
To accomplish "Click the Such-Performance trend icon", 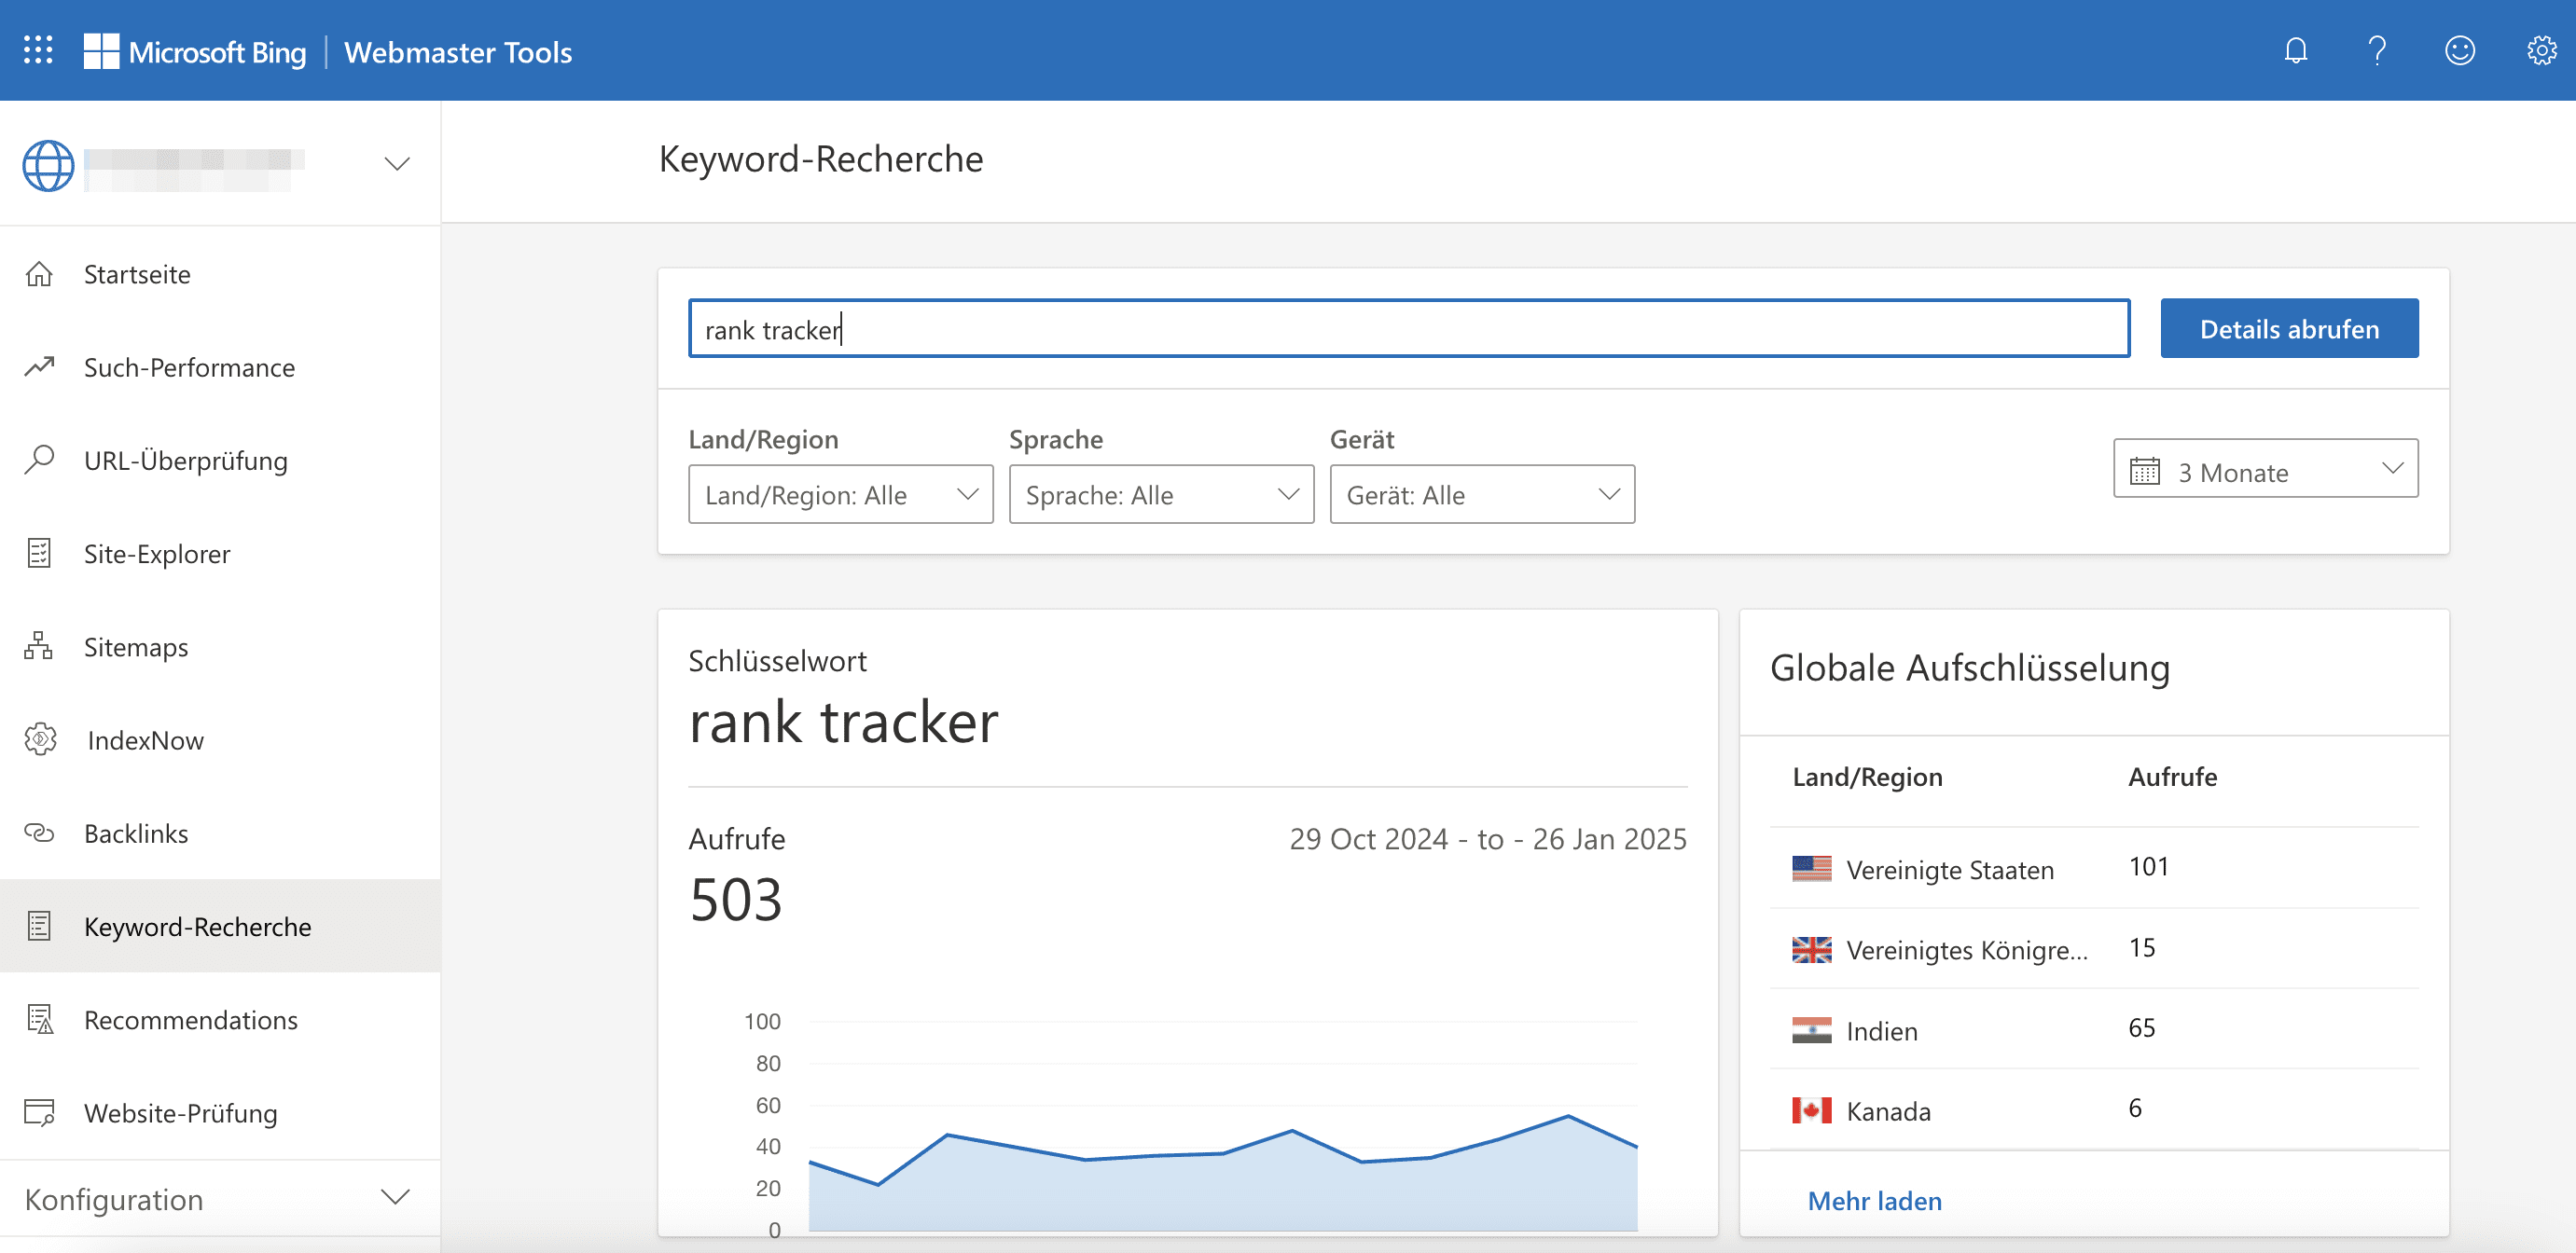I will [x=39, y=366].
